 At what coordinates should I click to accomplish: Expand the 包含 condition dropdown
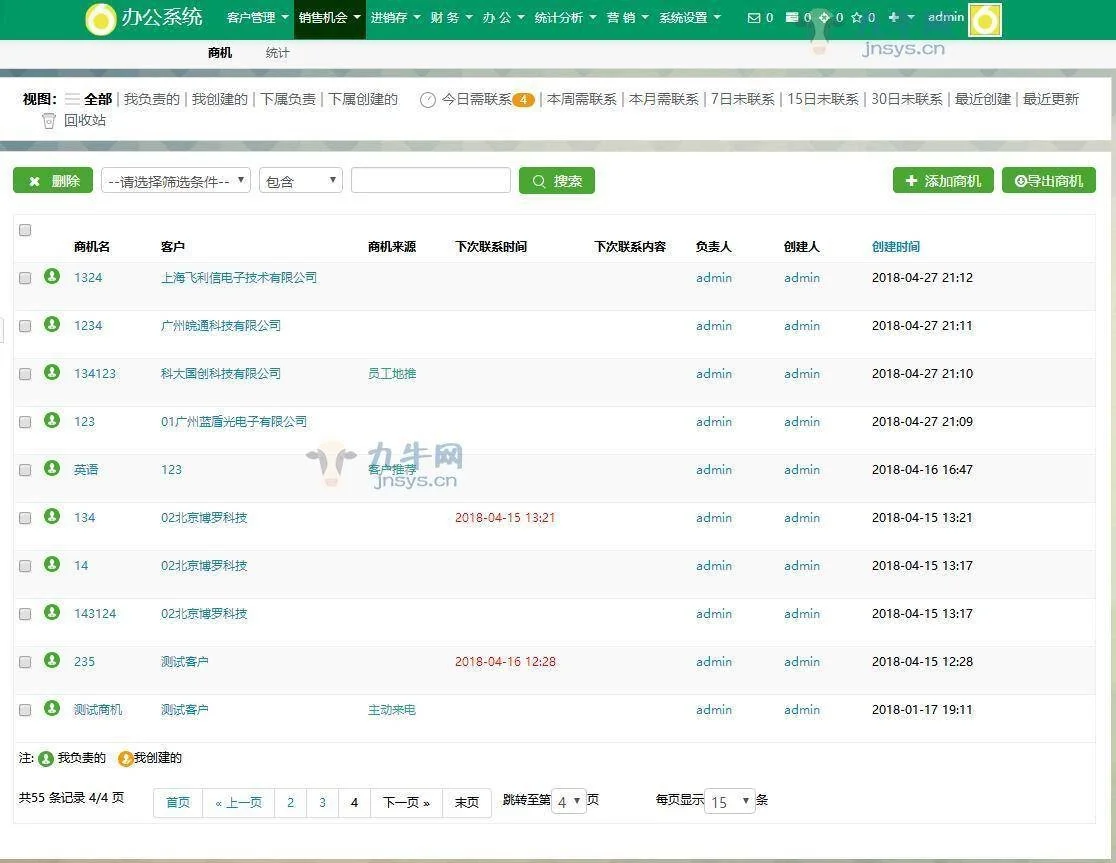301,181
